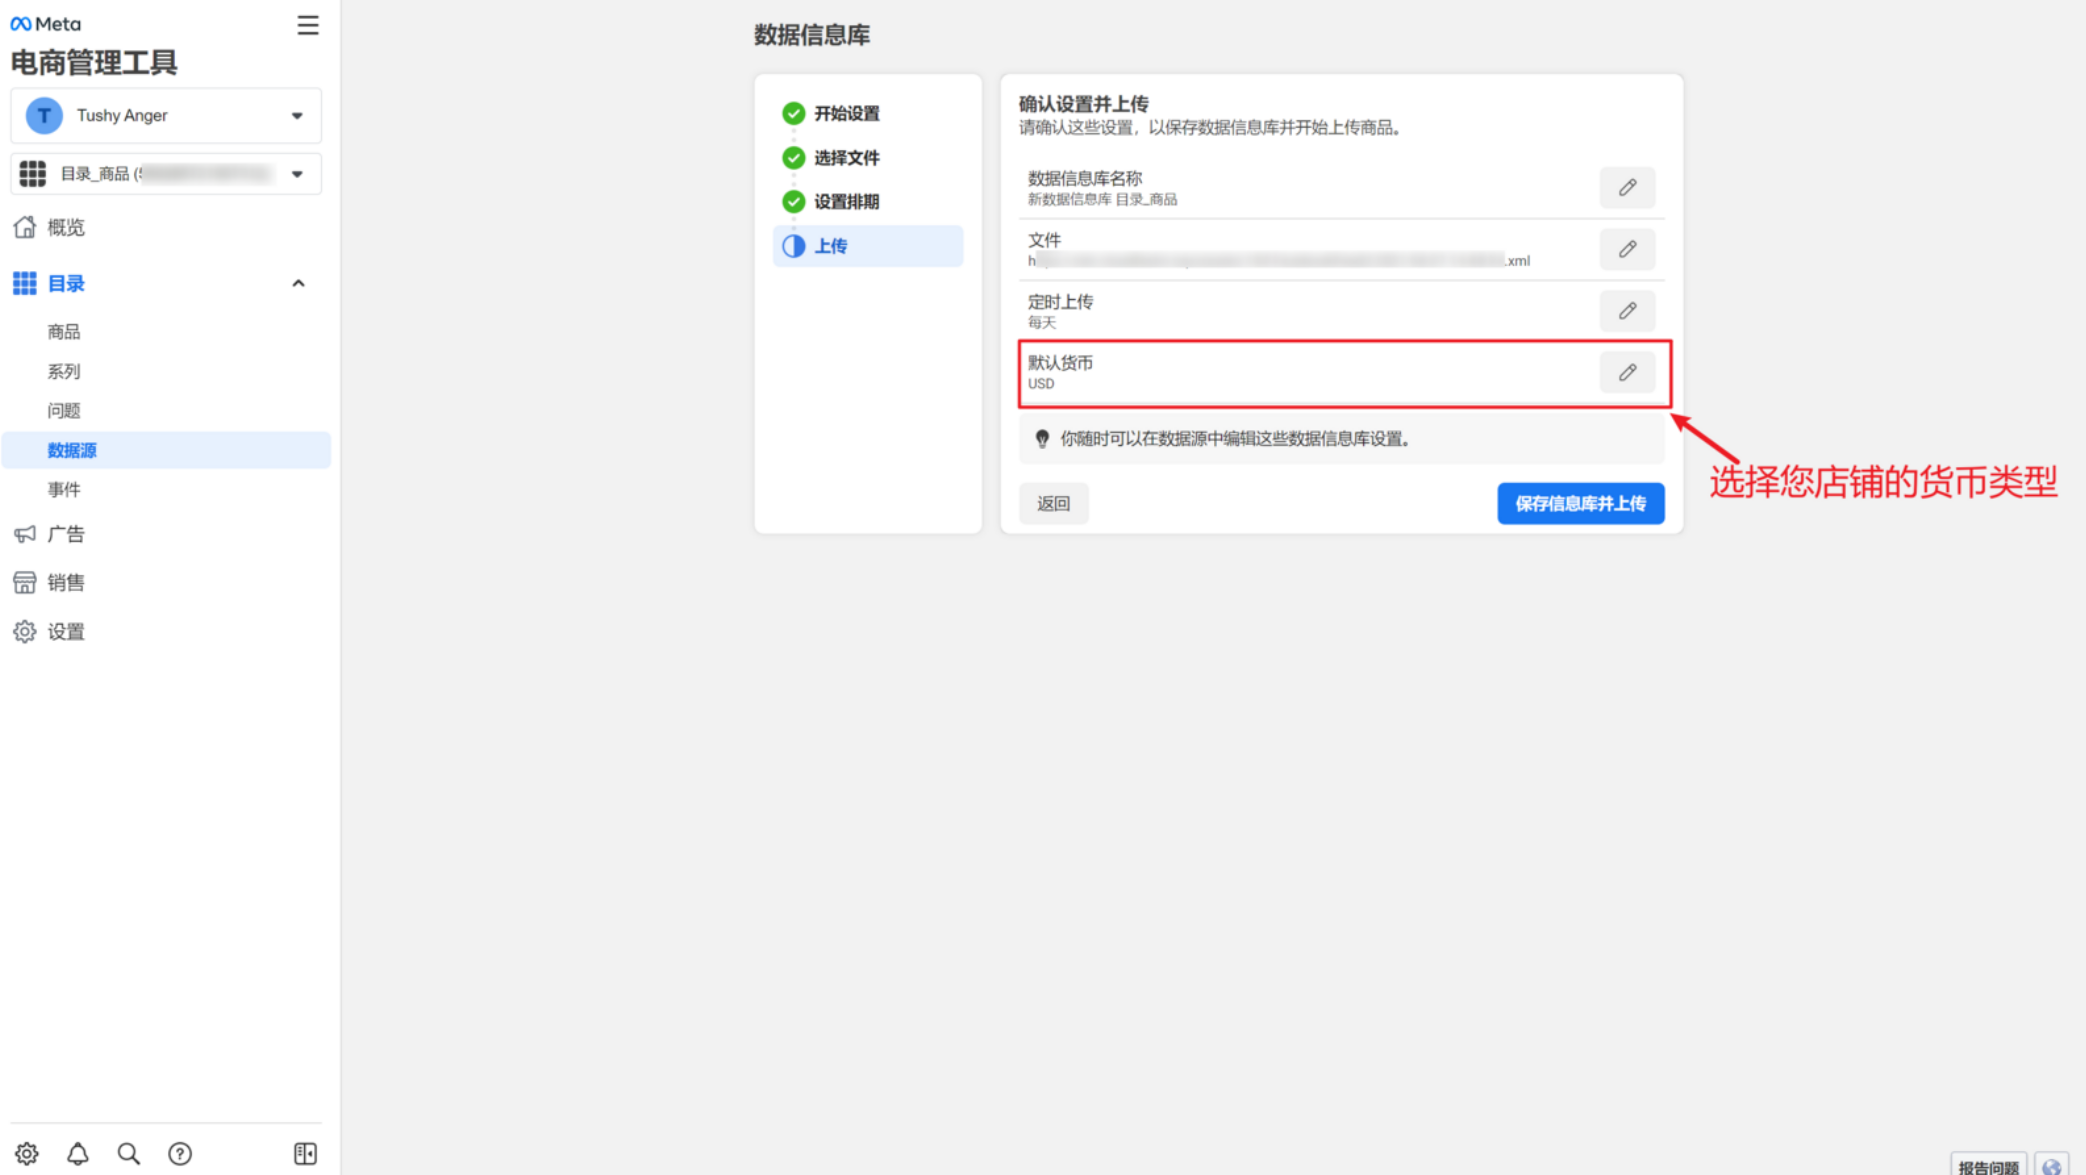Open 广告 section in sidebar
Viewport: 2086px width, 1175px height.
pyautogui.click(x=66, y=534)
